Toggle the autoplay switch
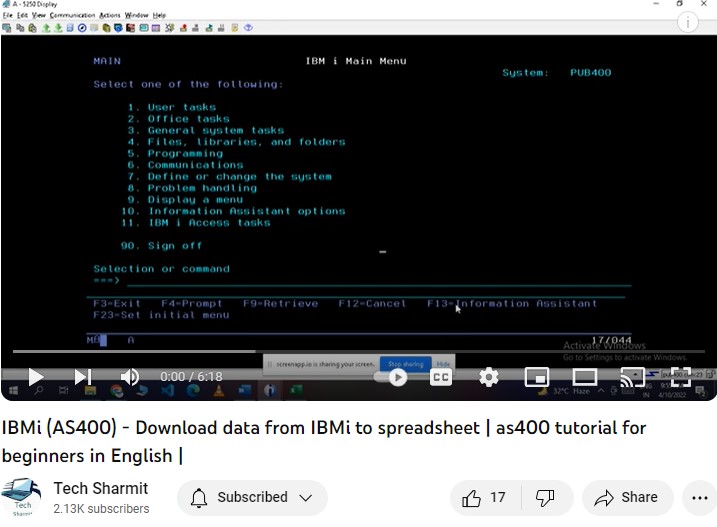The height and width of the screenshot is (527, 717). [391, 377]
